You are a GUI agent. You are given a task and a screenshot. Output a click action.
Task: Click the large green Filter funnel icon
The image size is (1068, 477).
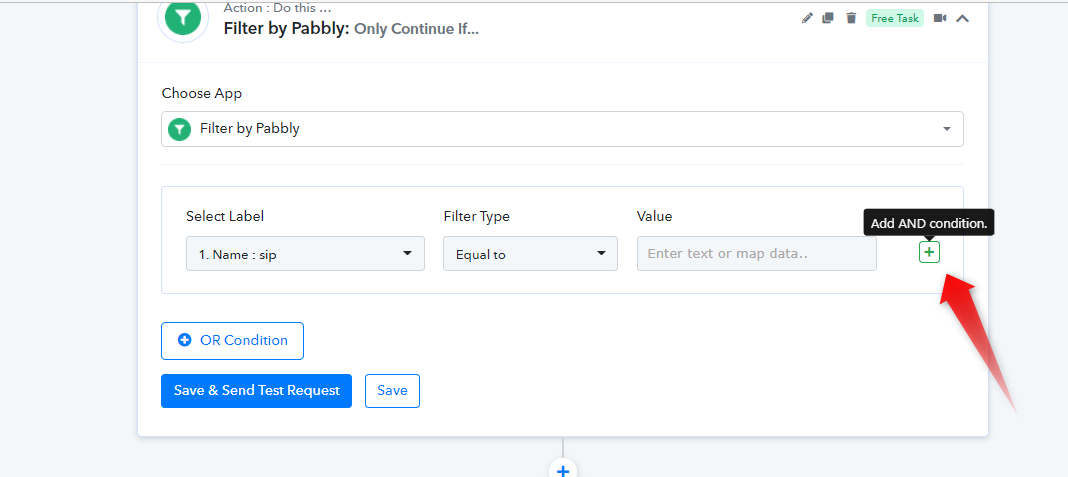point(183,17)
